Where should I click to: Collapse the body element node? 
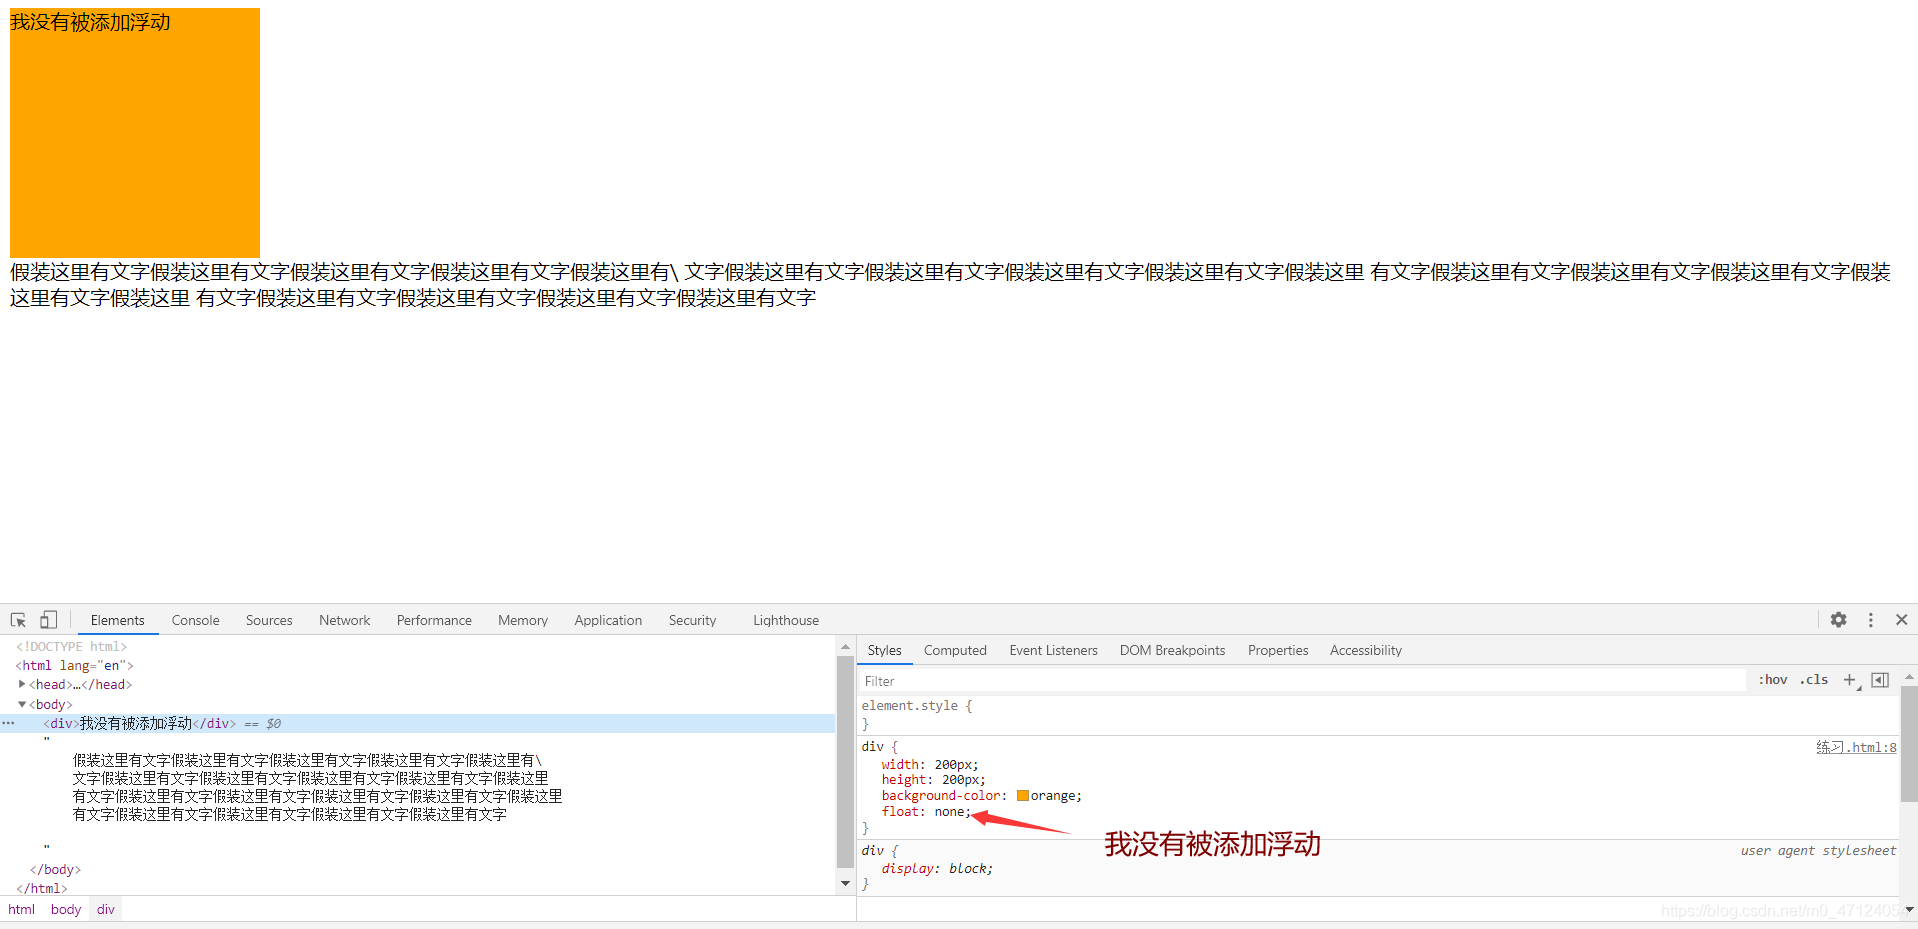[x=22, y=704]
